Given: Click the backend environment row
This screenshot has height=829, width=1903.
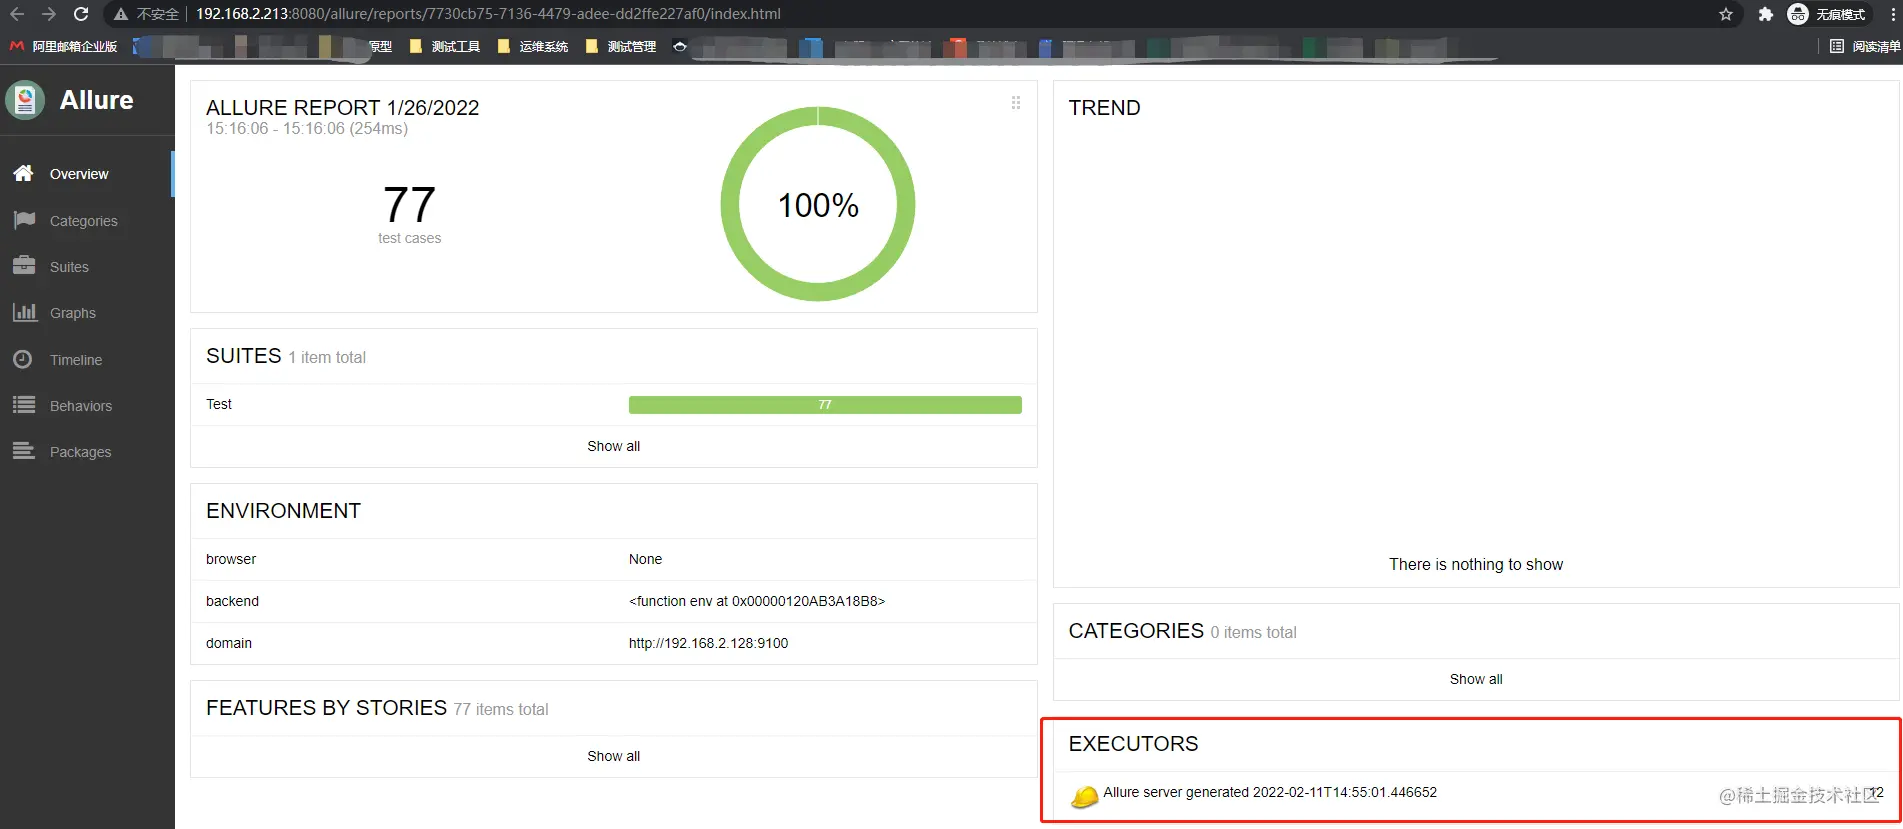Looking at the screenshot, I should click(613, 601).
